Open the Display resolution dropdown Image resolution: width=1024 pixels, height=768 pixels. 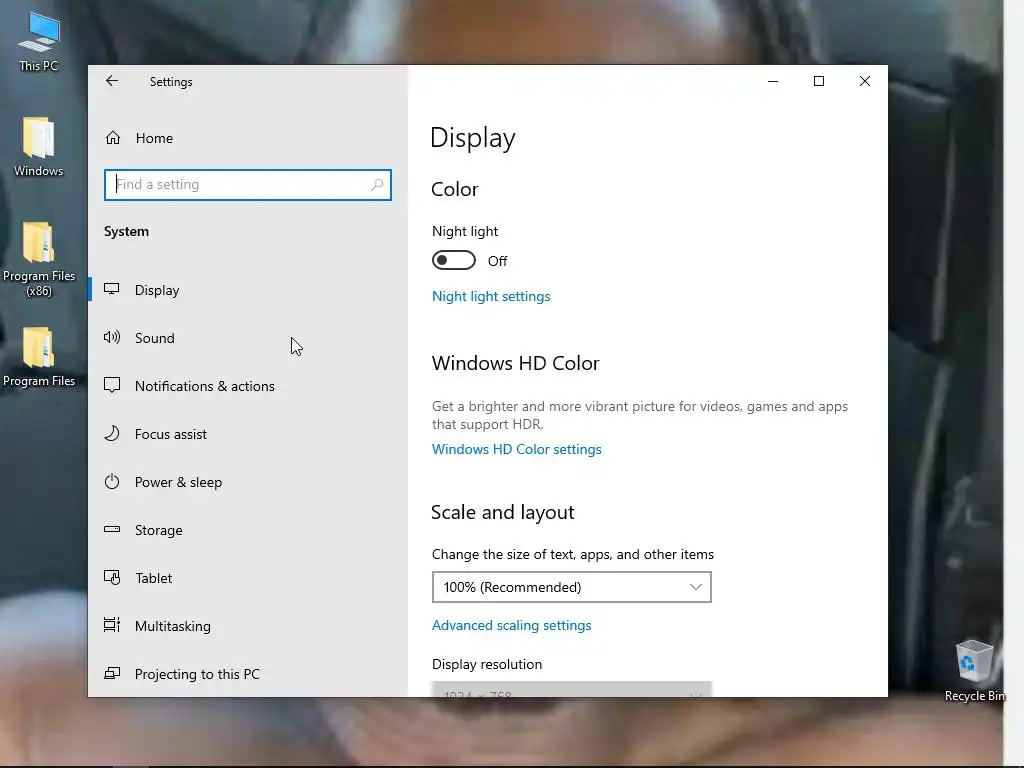coord(571,689)
